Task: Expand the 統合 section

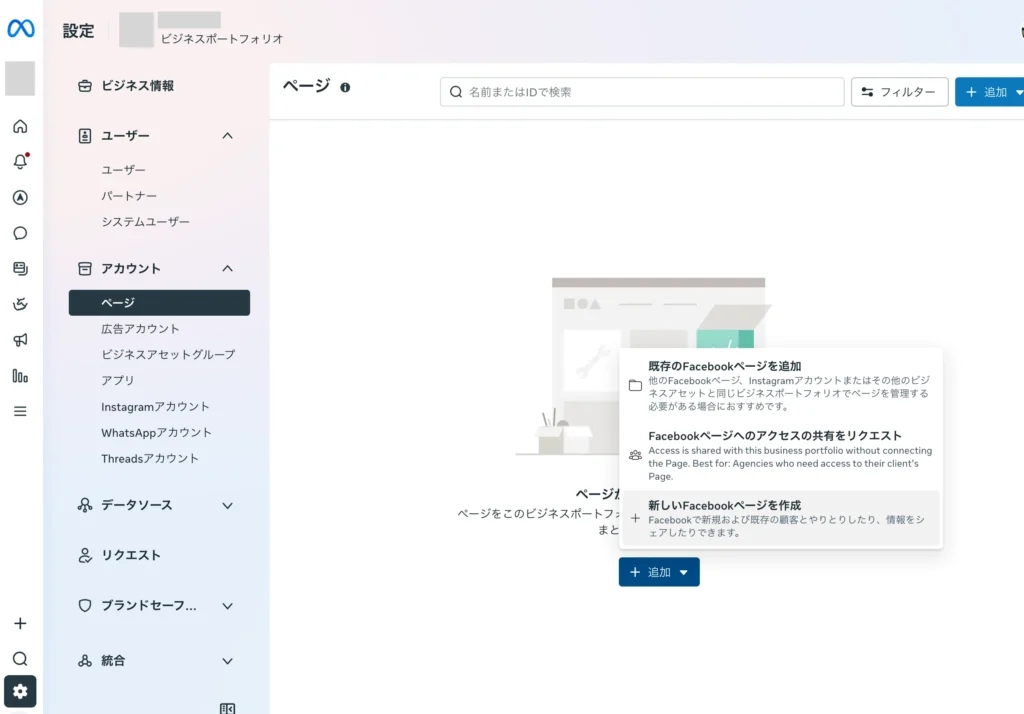Action: point(227,661)
